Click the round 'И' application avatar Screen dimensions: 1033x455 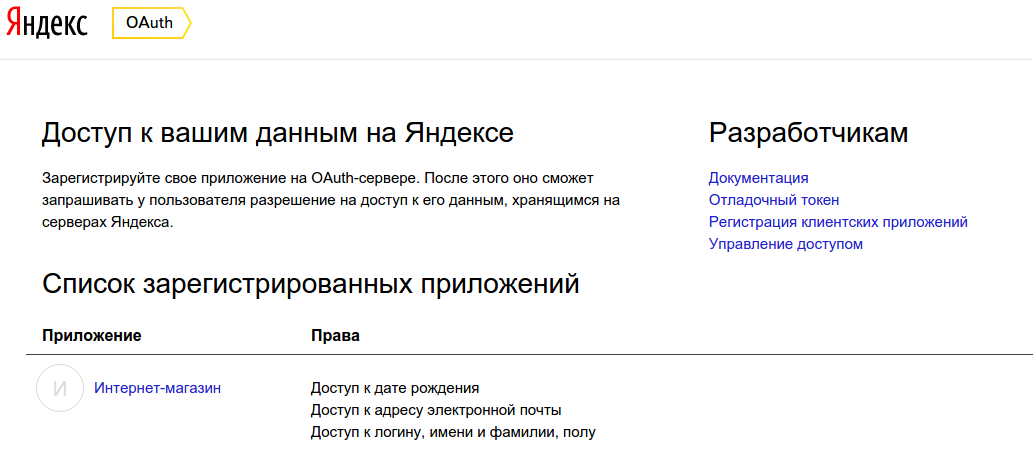(x=59, y=388)
